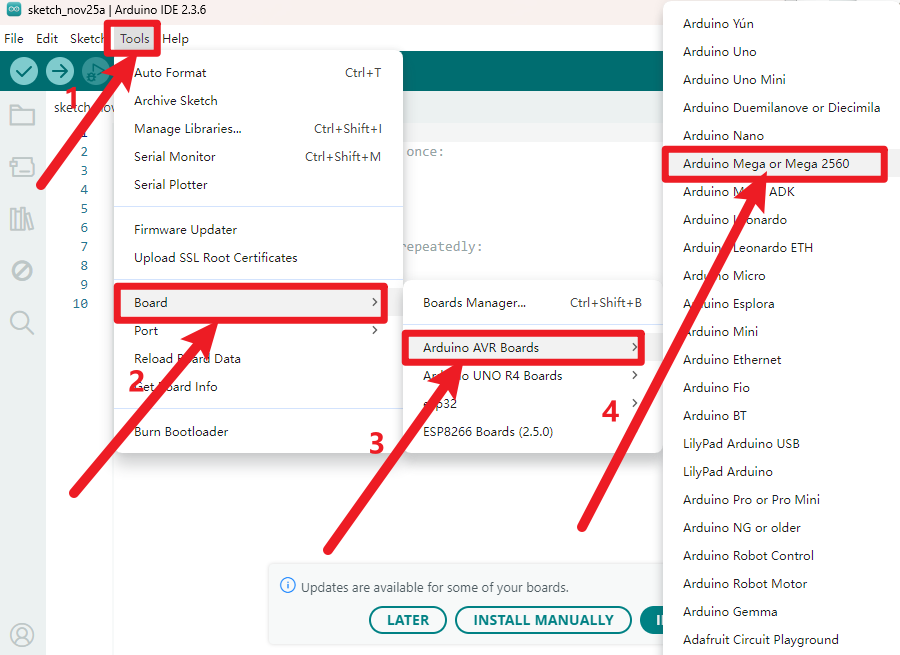Choose Arduino Robot Control board
This screenshot has height=655, width=900.
781,556
